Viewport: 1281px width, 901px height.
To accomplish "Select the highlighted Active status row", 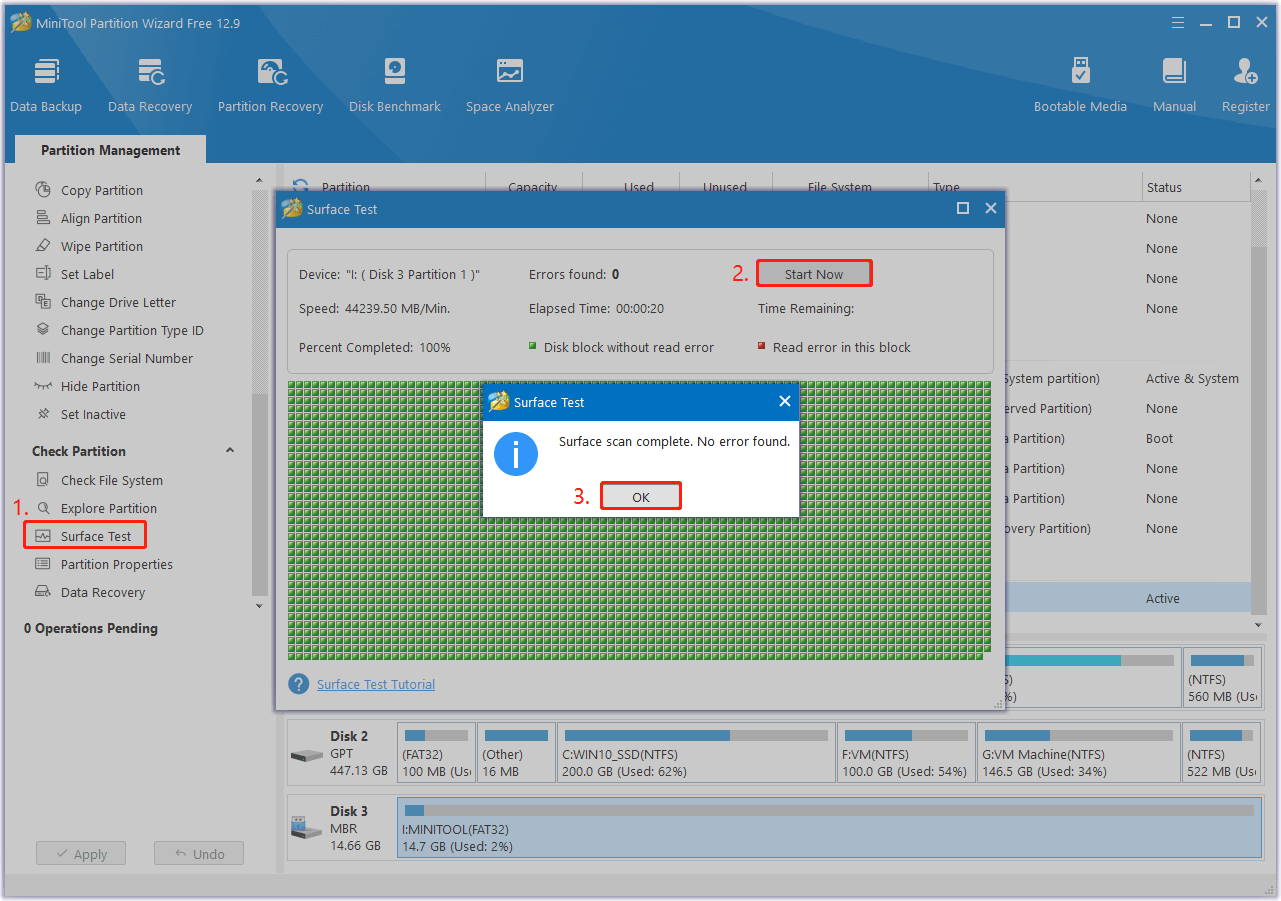I will tap(1126, 598).
